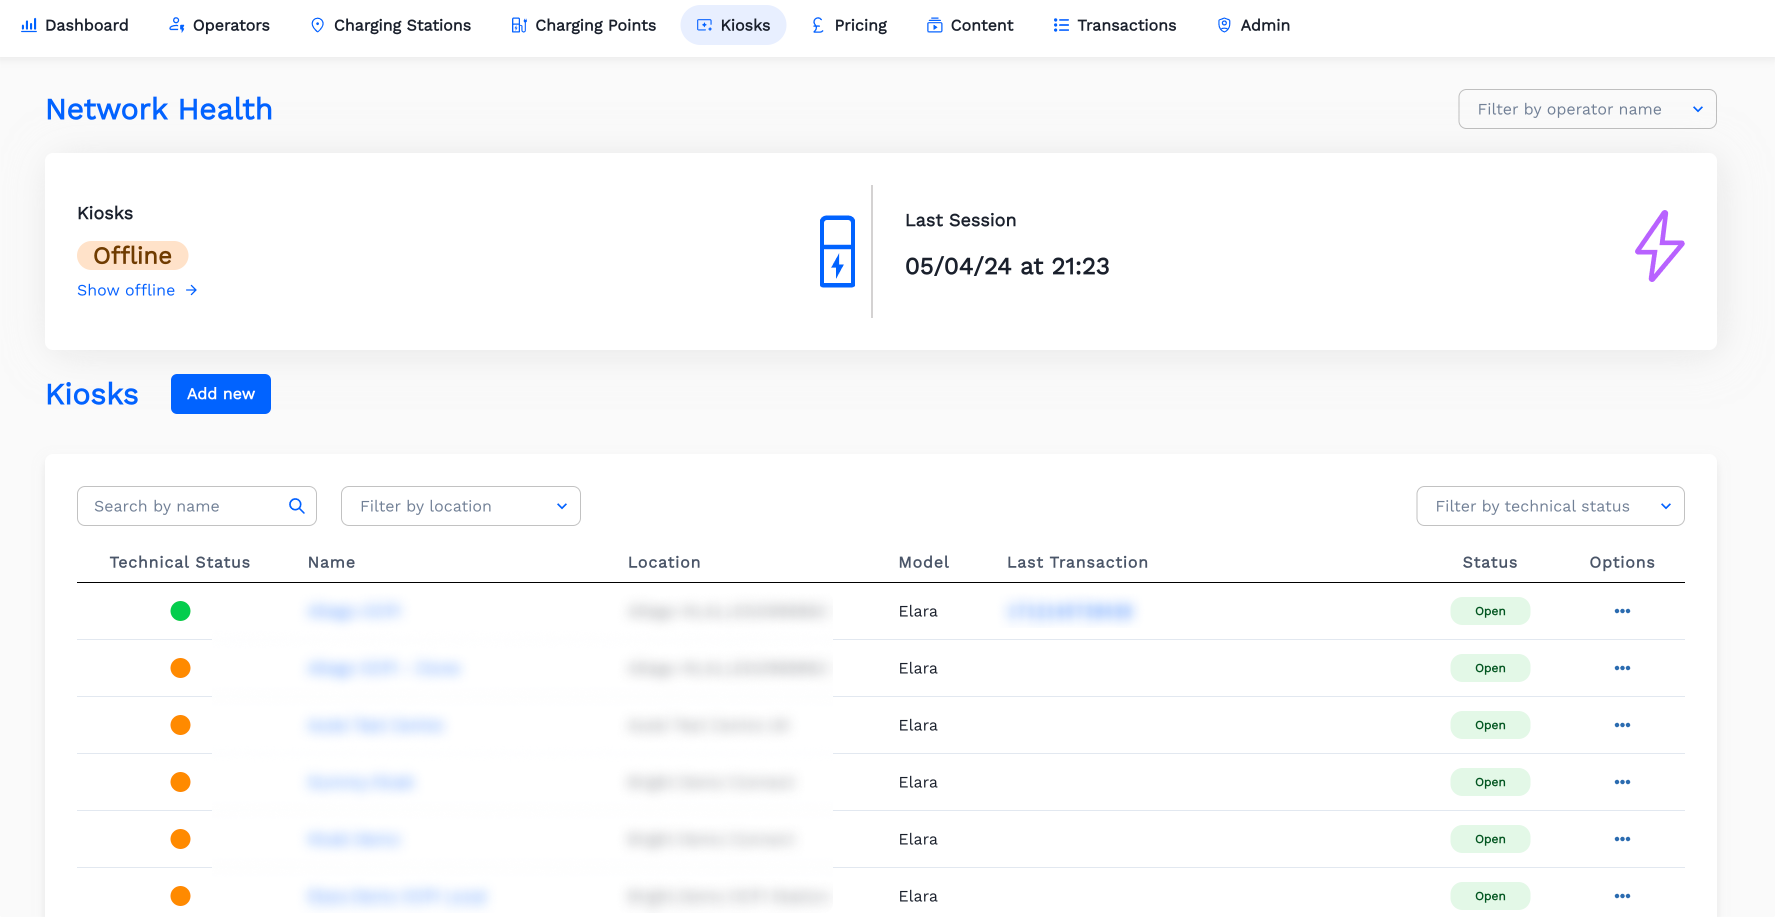Image resolution: width=1775 pixels, height=917 pixels.
Task: Open options for the fifth Elara row
Action: [x=1621, y=839]
